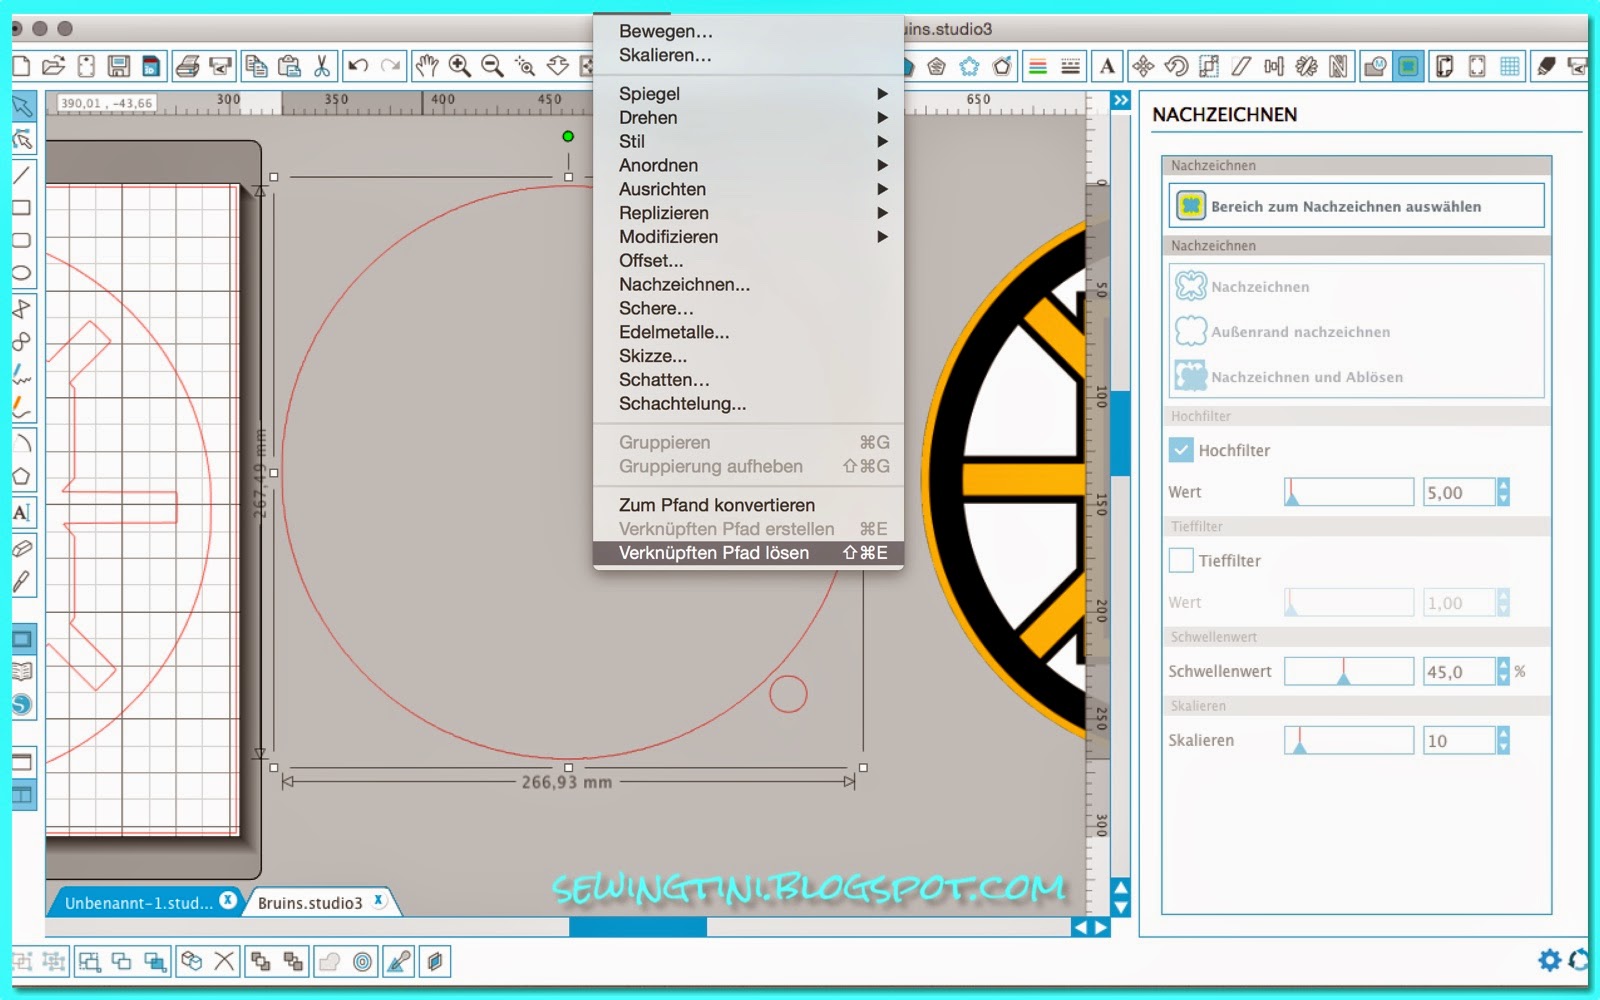Expand the Ausrichten submenu
This screenshot has height=1000, width=1600.
pos(748,189)
